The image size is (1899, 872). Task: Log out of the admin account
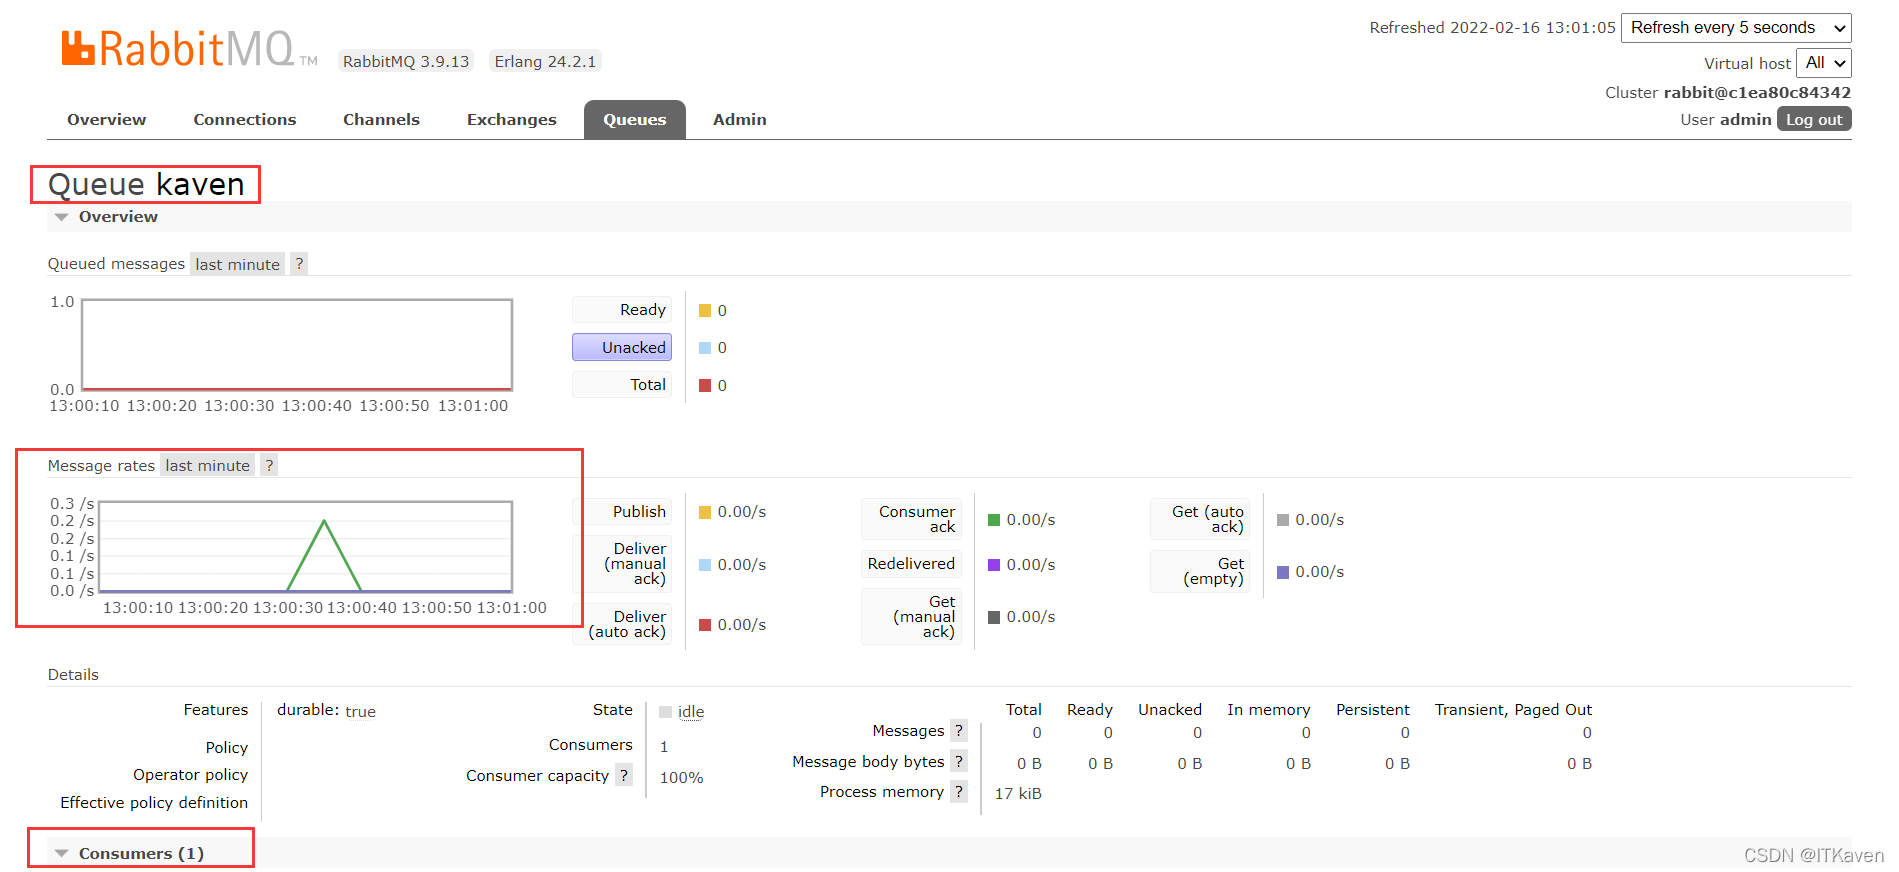coord(1814,120)
